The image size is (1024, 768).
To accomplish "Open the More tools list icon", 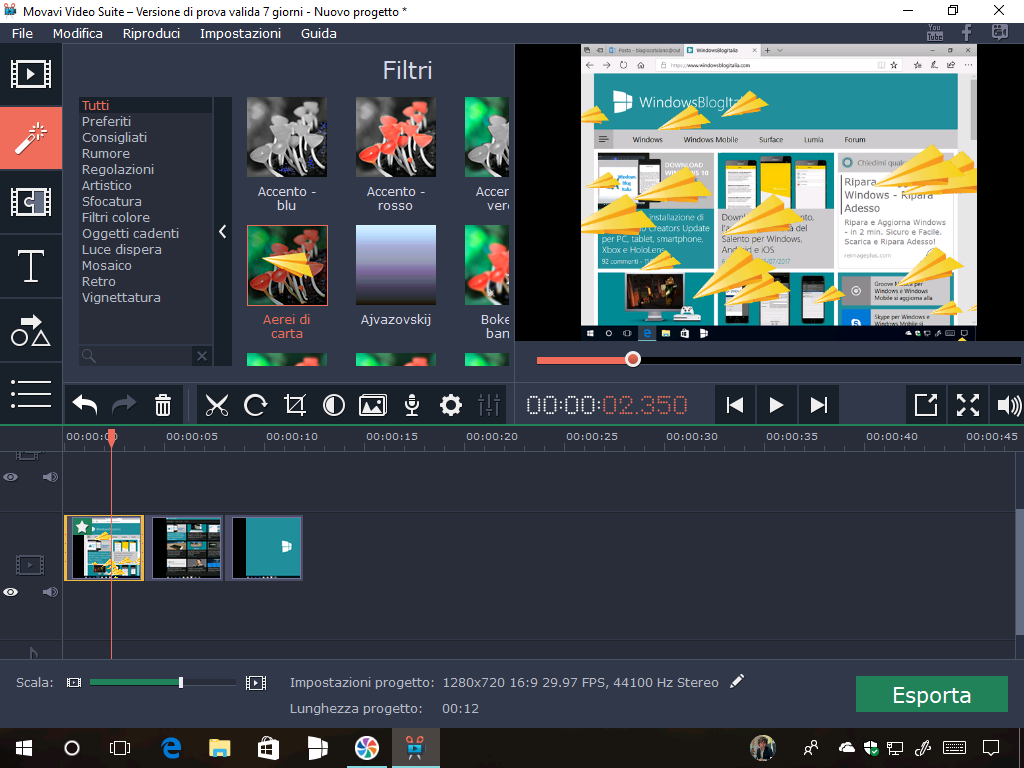I will point(31,394).
